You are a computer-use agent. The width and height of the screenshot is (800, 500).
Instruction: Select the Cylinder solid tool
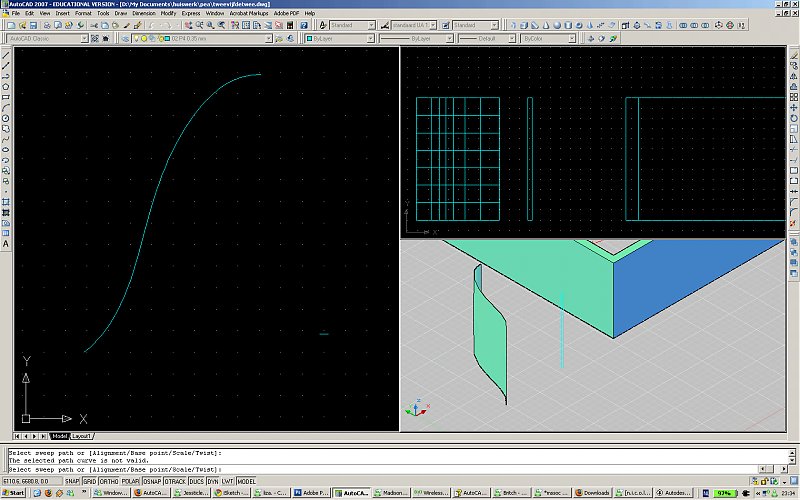pos(568,25)
